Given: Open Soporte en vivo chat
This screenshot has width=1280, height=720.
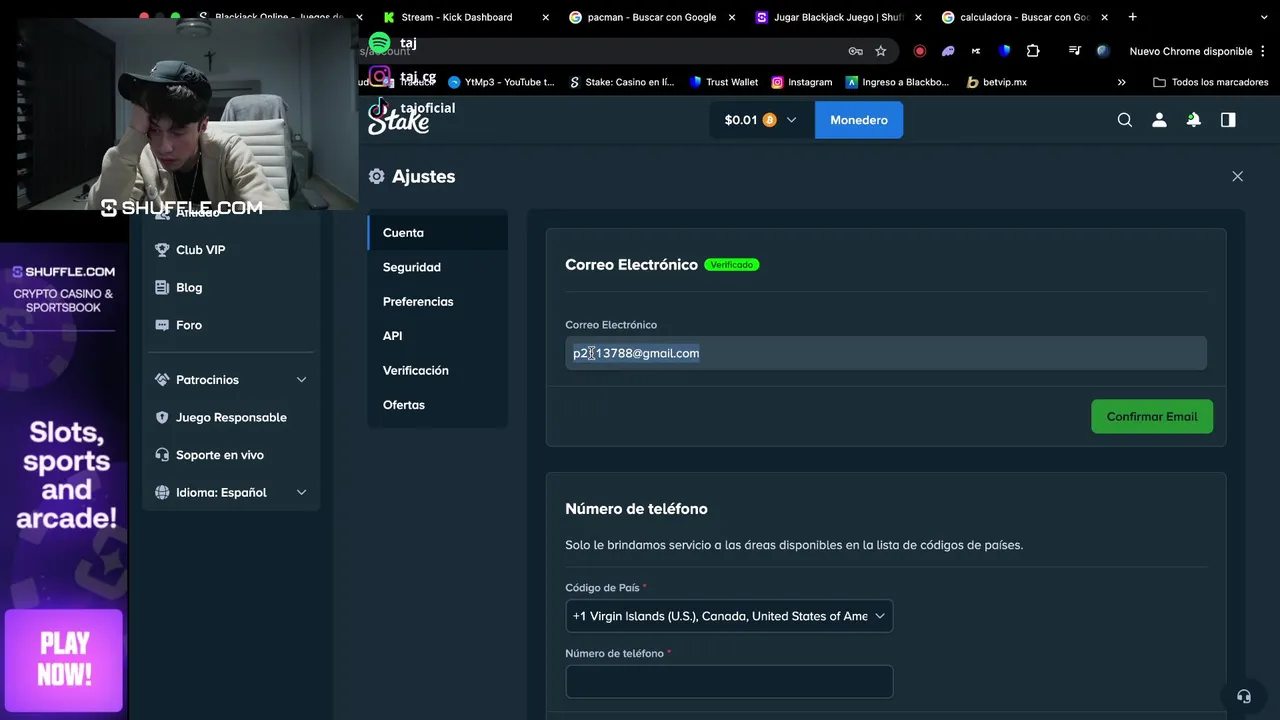Looking at the screenshot, I should 231,455.
